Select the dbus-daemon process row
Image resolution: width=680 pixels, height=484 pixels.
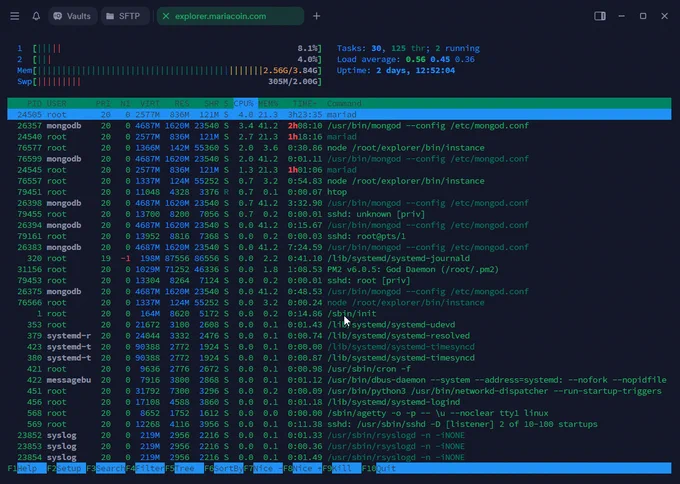point(339,380)
